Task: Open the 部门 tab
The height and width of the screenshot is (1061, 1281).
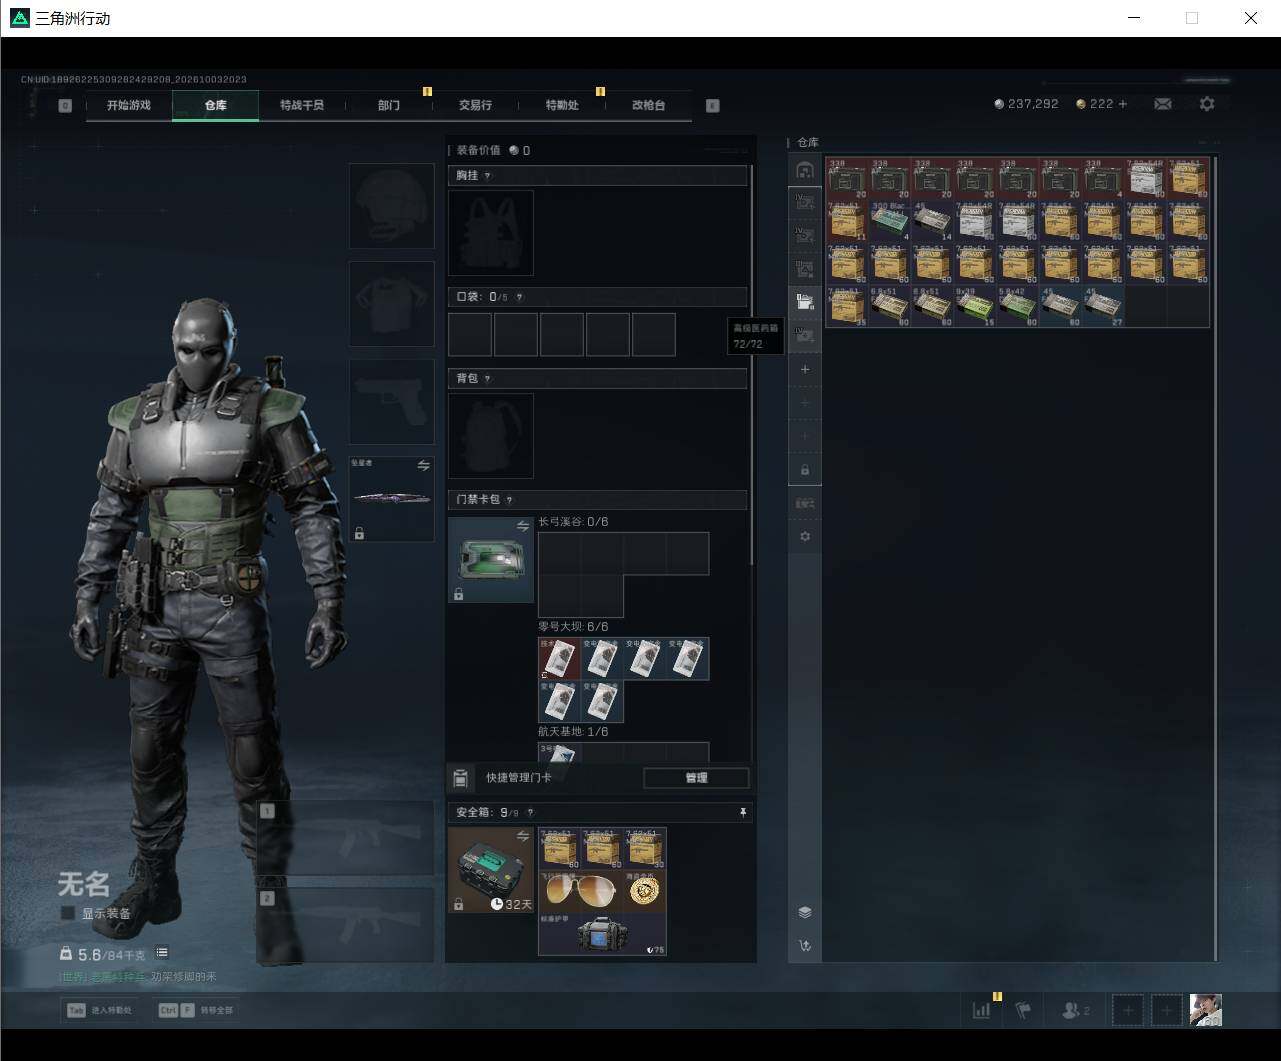Action: tap(389, 105)
